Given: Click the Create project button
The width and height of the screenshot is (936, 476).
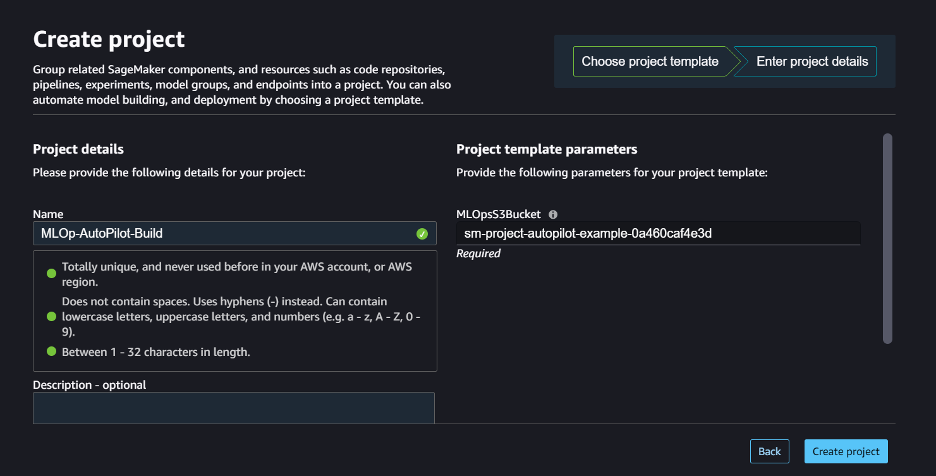Looking at the screenshot, I should 845,451.
